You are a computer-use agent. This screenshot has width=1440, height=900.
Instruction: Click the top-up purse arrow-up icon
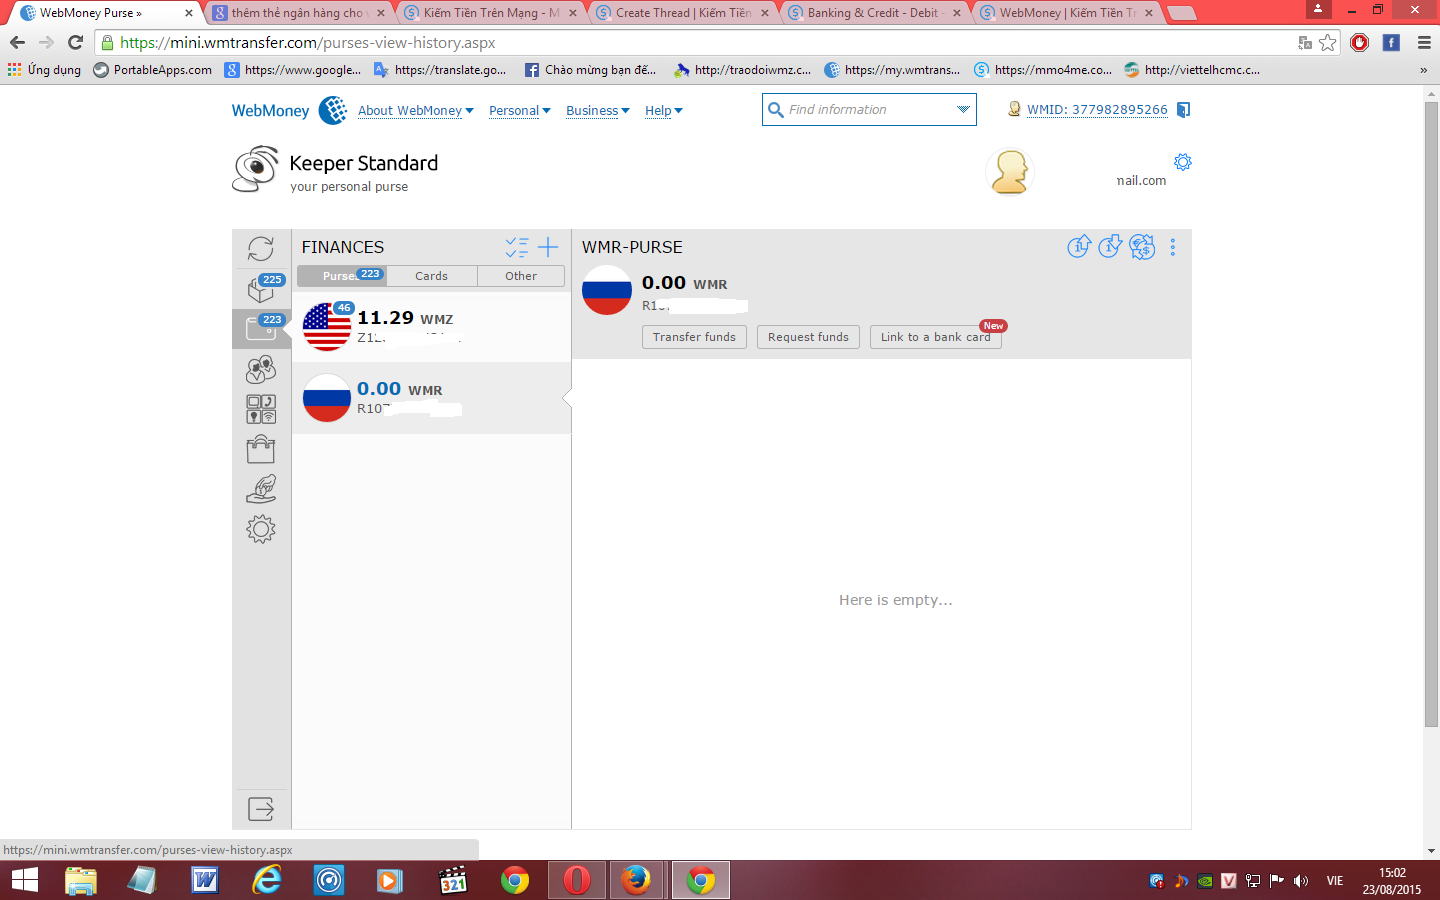pos(1078,246)
